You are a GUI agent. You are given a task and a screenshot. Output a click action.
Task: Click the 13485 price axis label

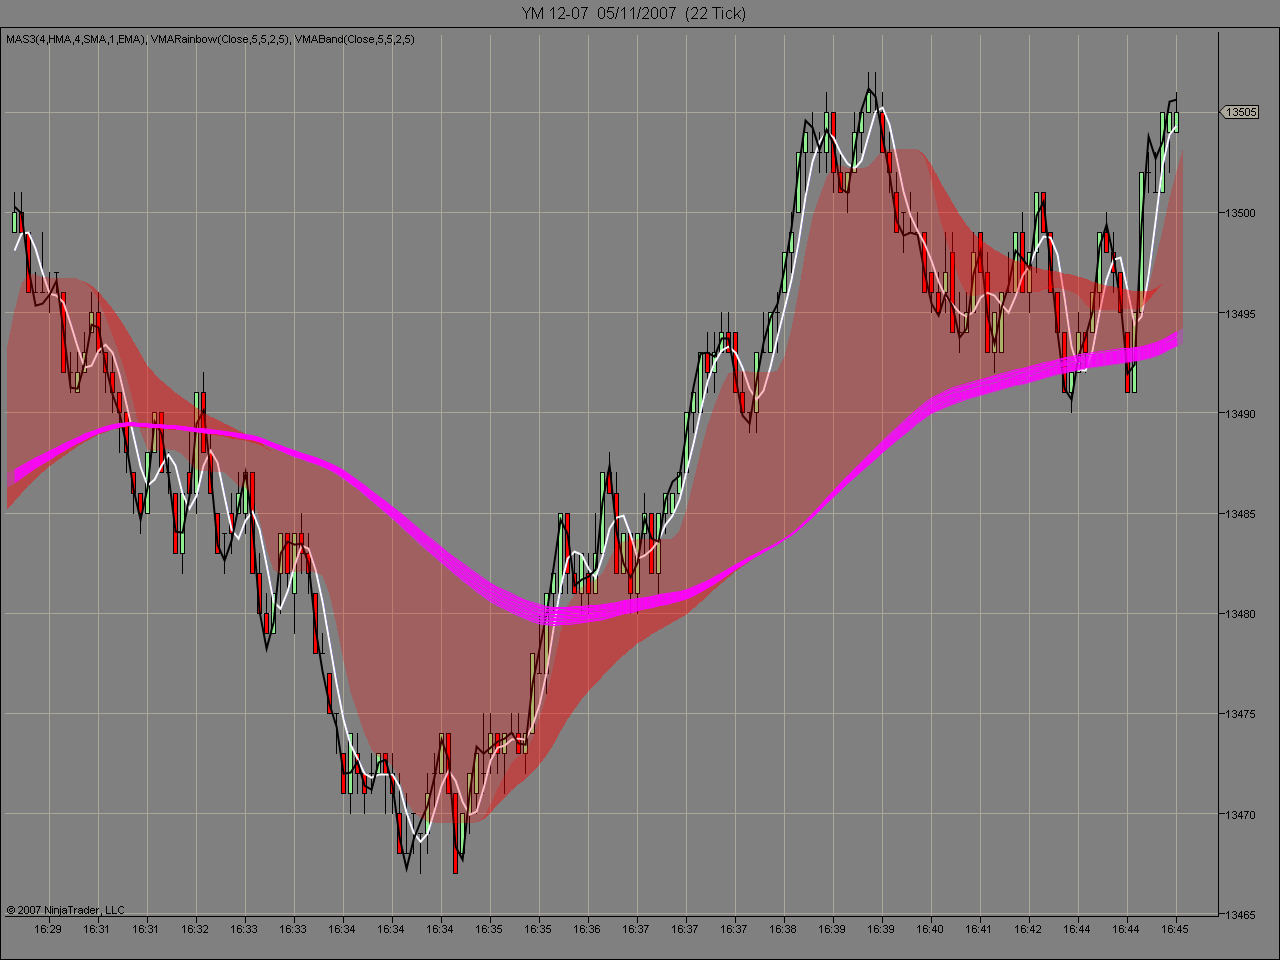(x=1242, y=513)
